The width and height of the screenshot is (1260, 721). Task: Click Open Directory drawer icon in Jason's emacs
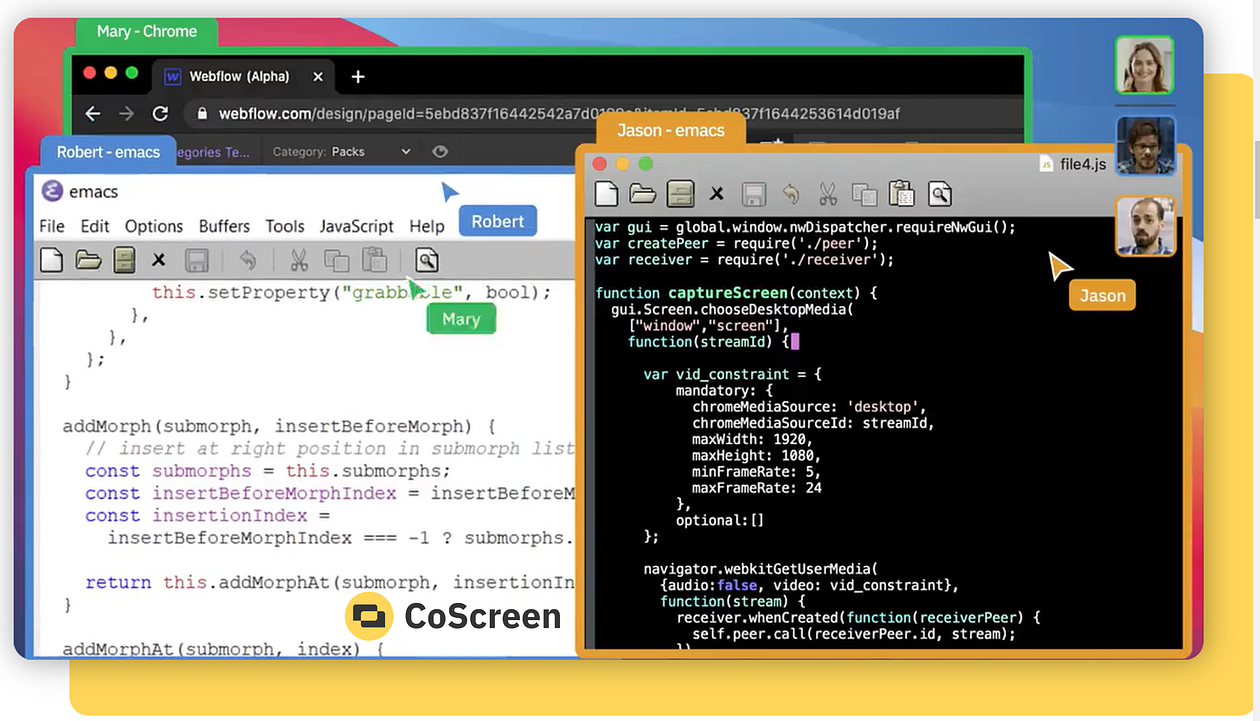(680, 194)
